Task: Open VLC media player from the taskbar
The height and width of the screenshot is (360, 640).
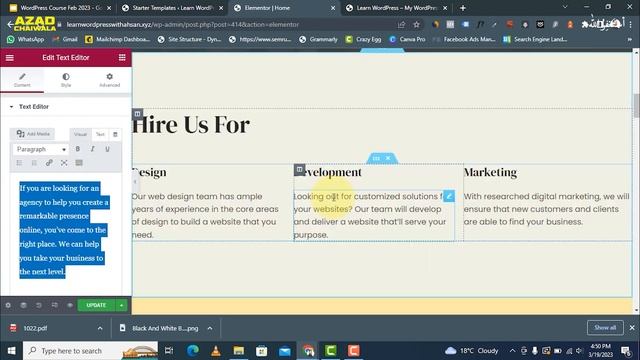Action: click(216, 351)
